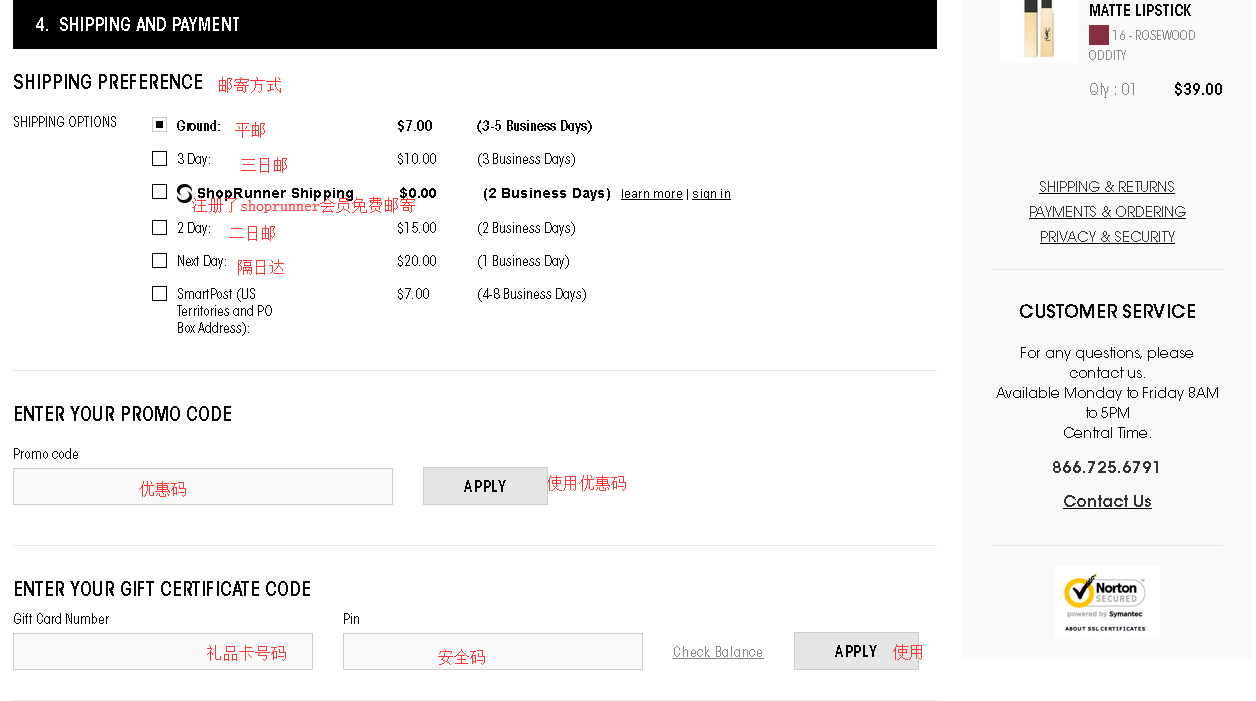Image resolution: width=1256 pixels, height=701 pixels.
Task: Click the Rosewood Oddity color swatch
Action: (x=1098, y=35)
